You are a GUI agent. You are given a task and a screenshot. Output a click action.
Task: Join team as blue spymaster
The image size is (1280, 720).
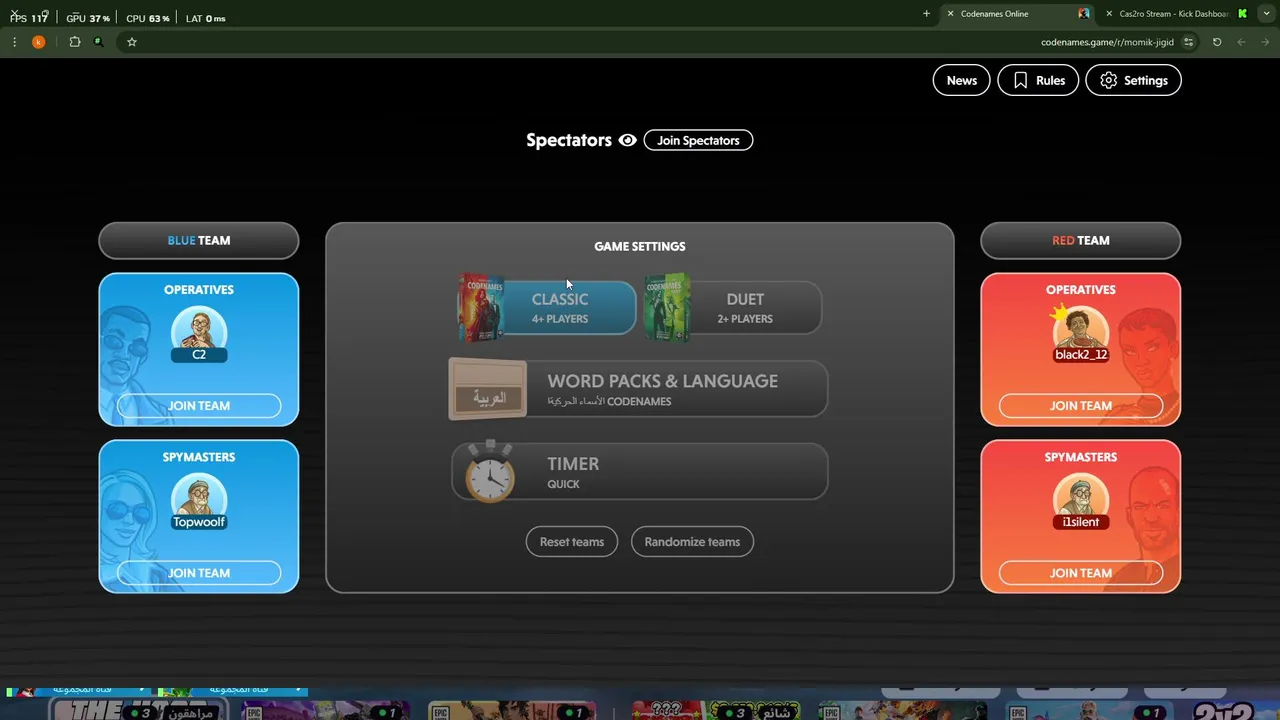point(199,573)
